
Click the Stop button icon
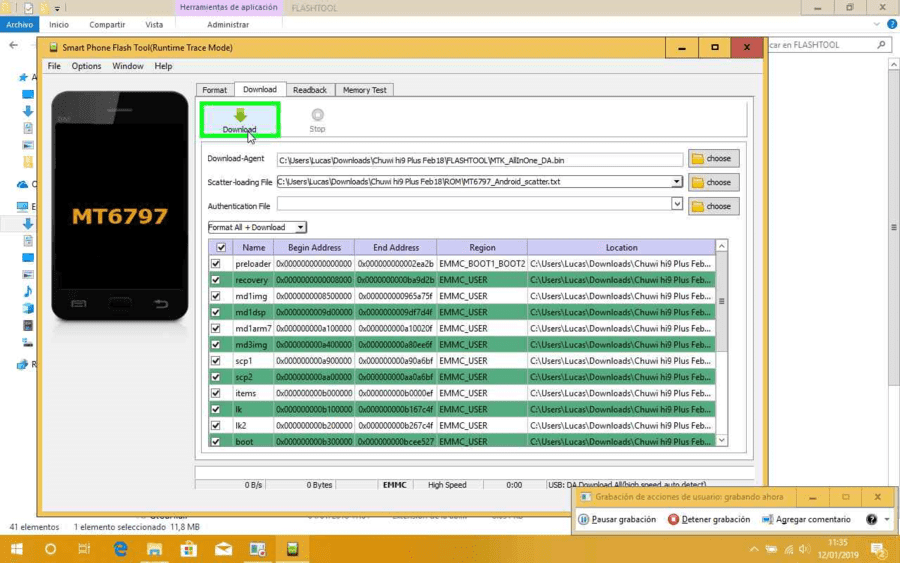(317, 115)
